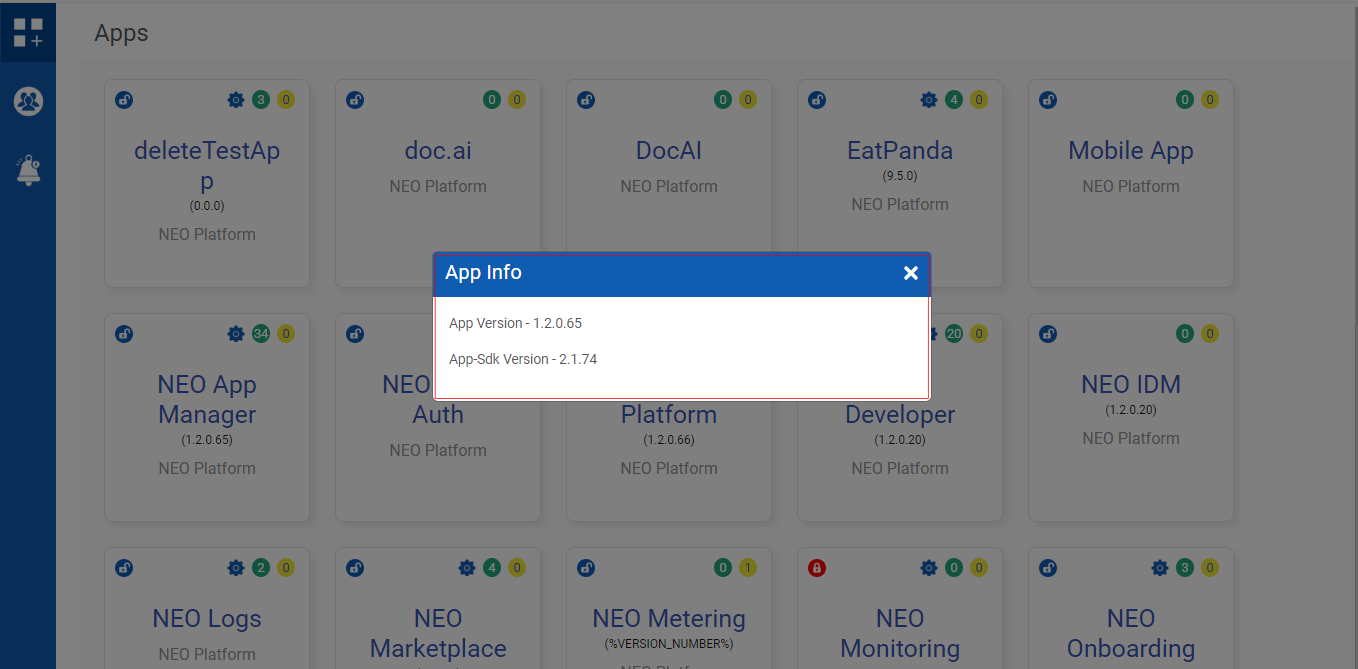Select the App-Sdk Version text line

[523, 359]
